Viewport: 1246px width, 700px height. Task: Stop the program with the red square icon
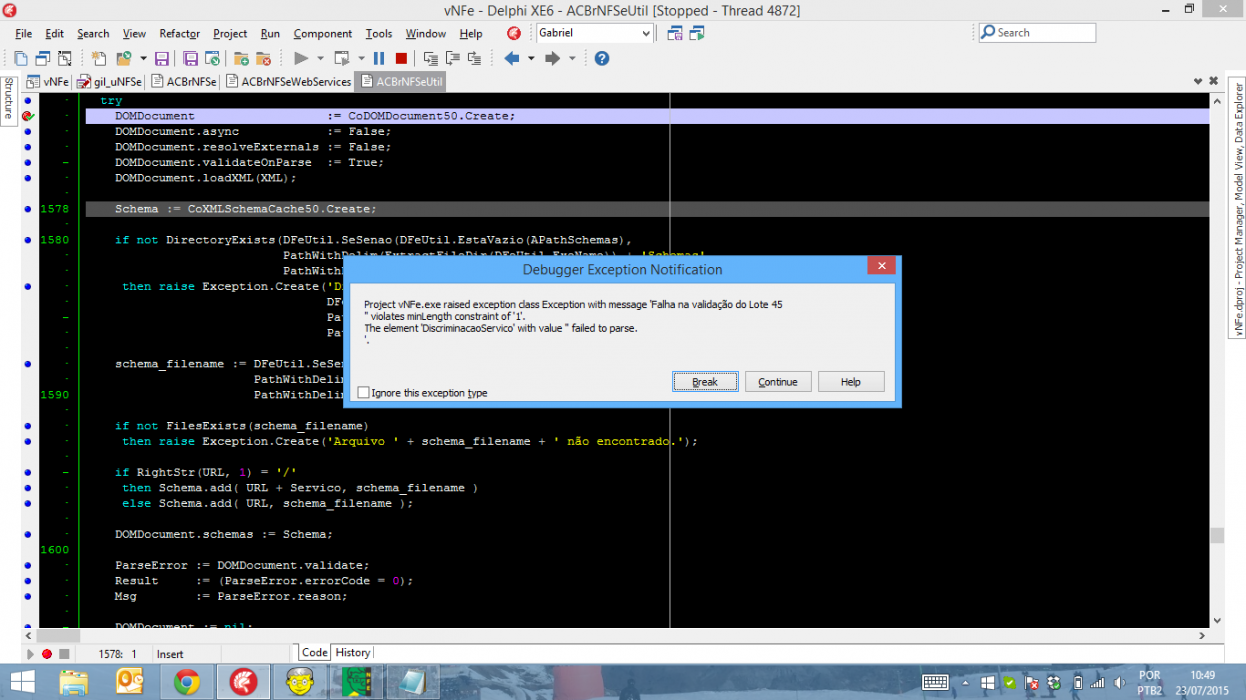coord(401,59)
